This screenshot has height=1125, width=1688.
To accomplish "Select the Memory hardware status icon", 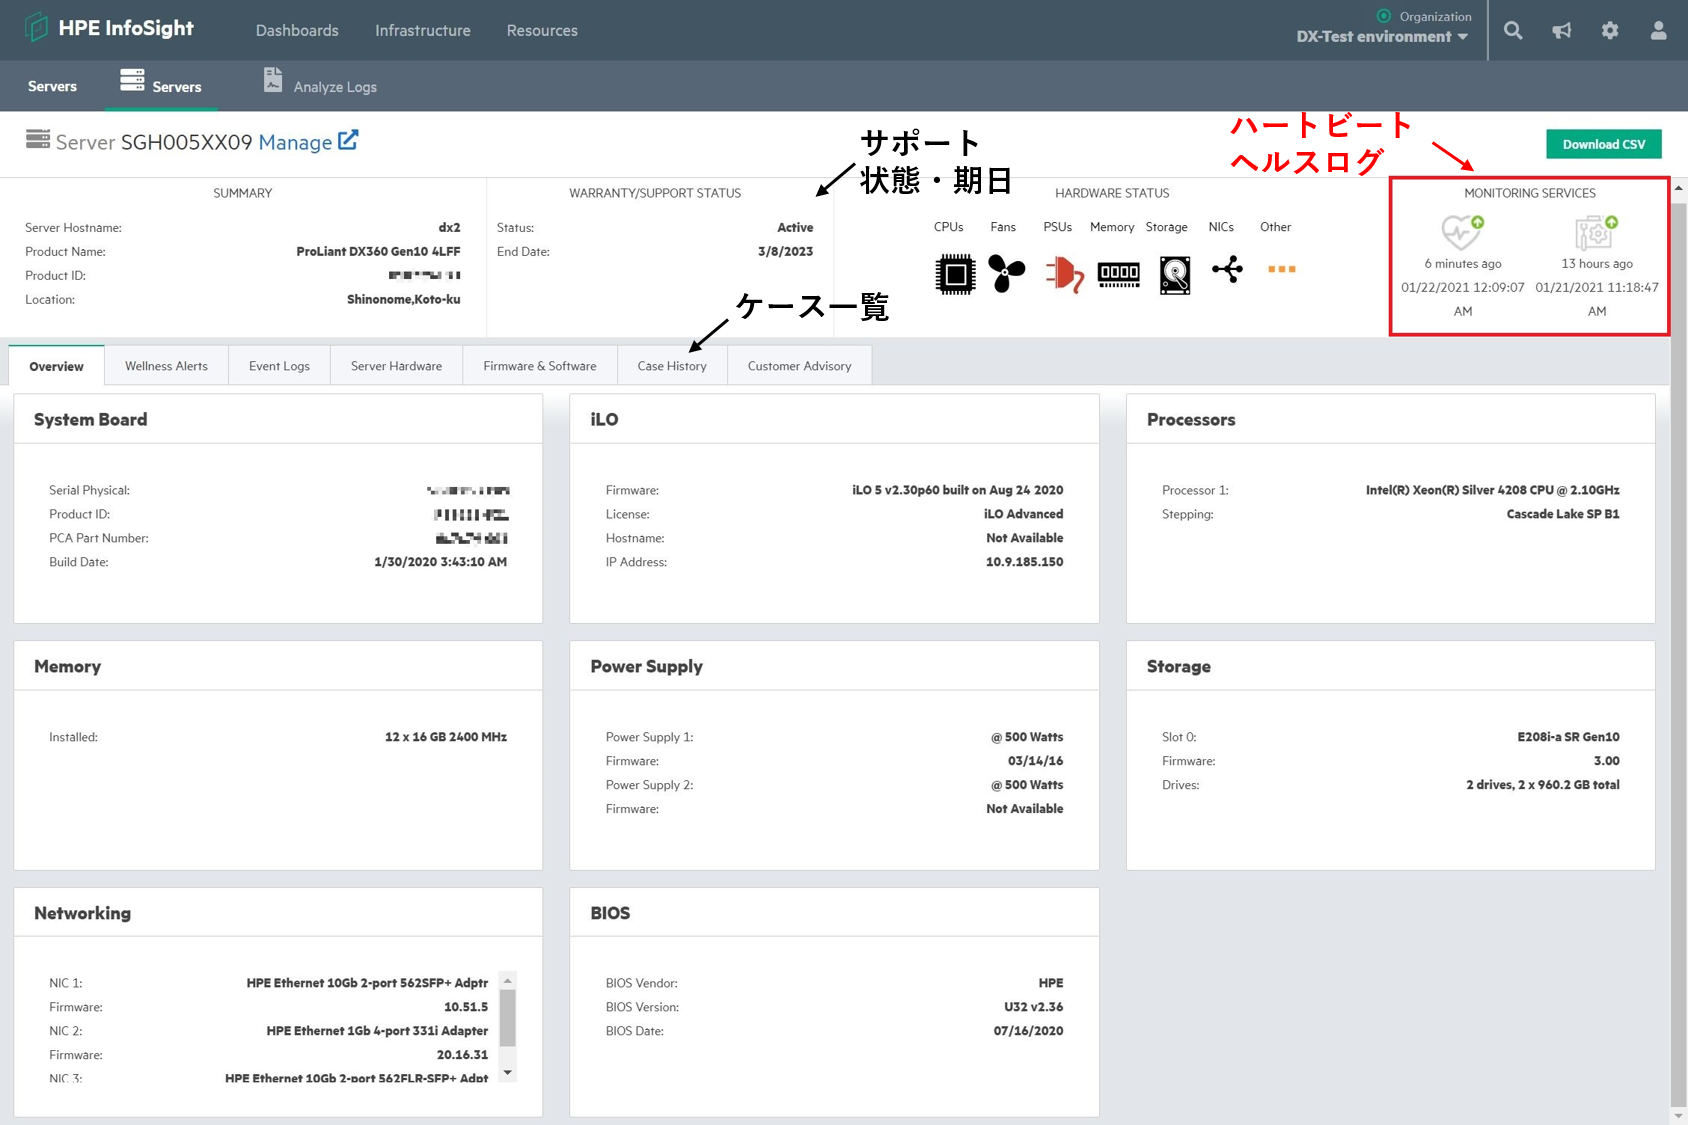I will pyautogui.click(x=1118, y=273).
